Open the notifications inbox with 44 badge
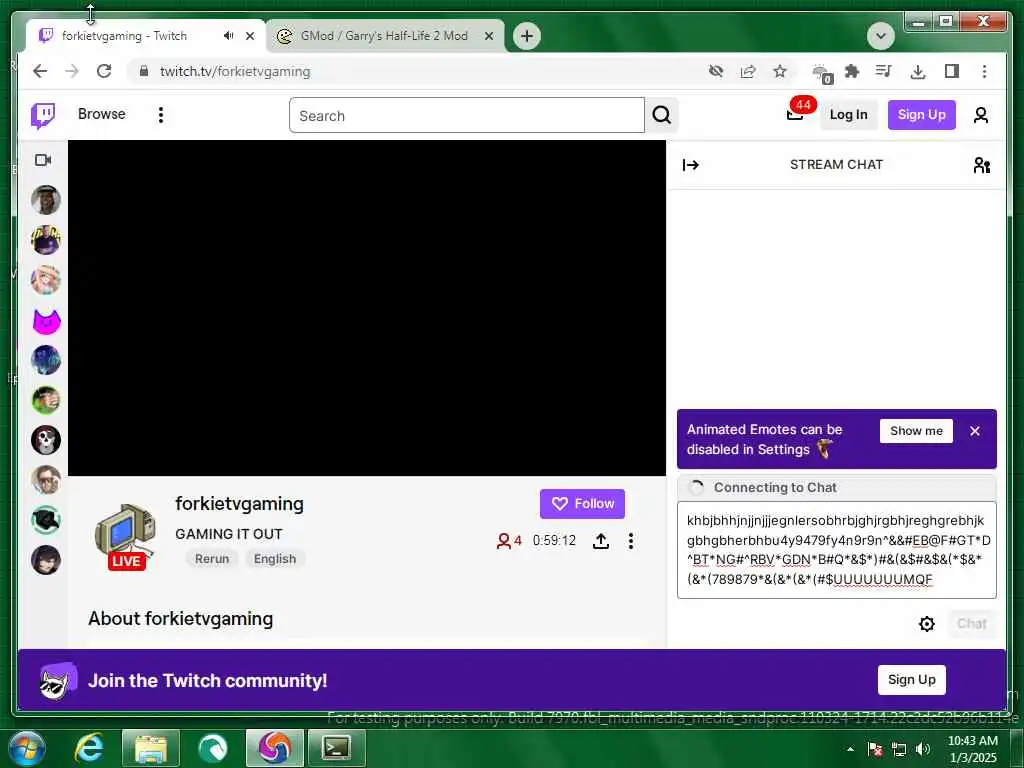The image size is (1024, 768). (797, 112)
